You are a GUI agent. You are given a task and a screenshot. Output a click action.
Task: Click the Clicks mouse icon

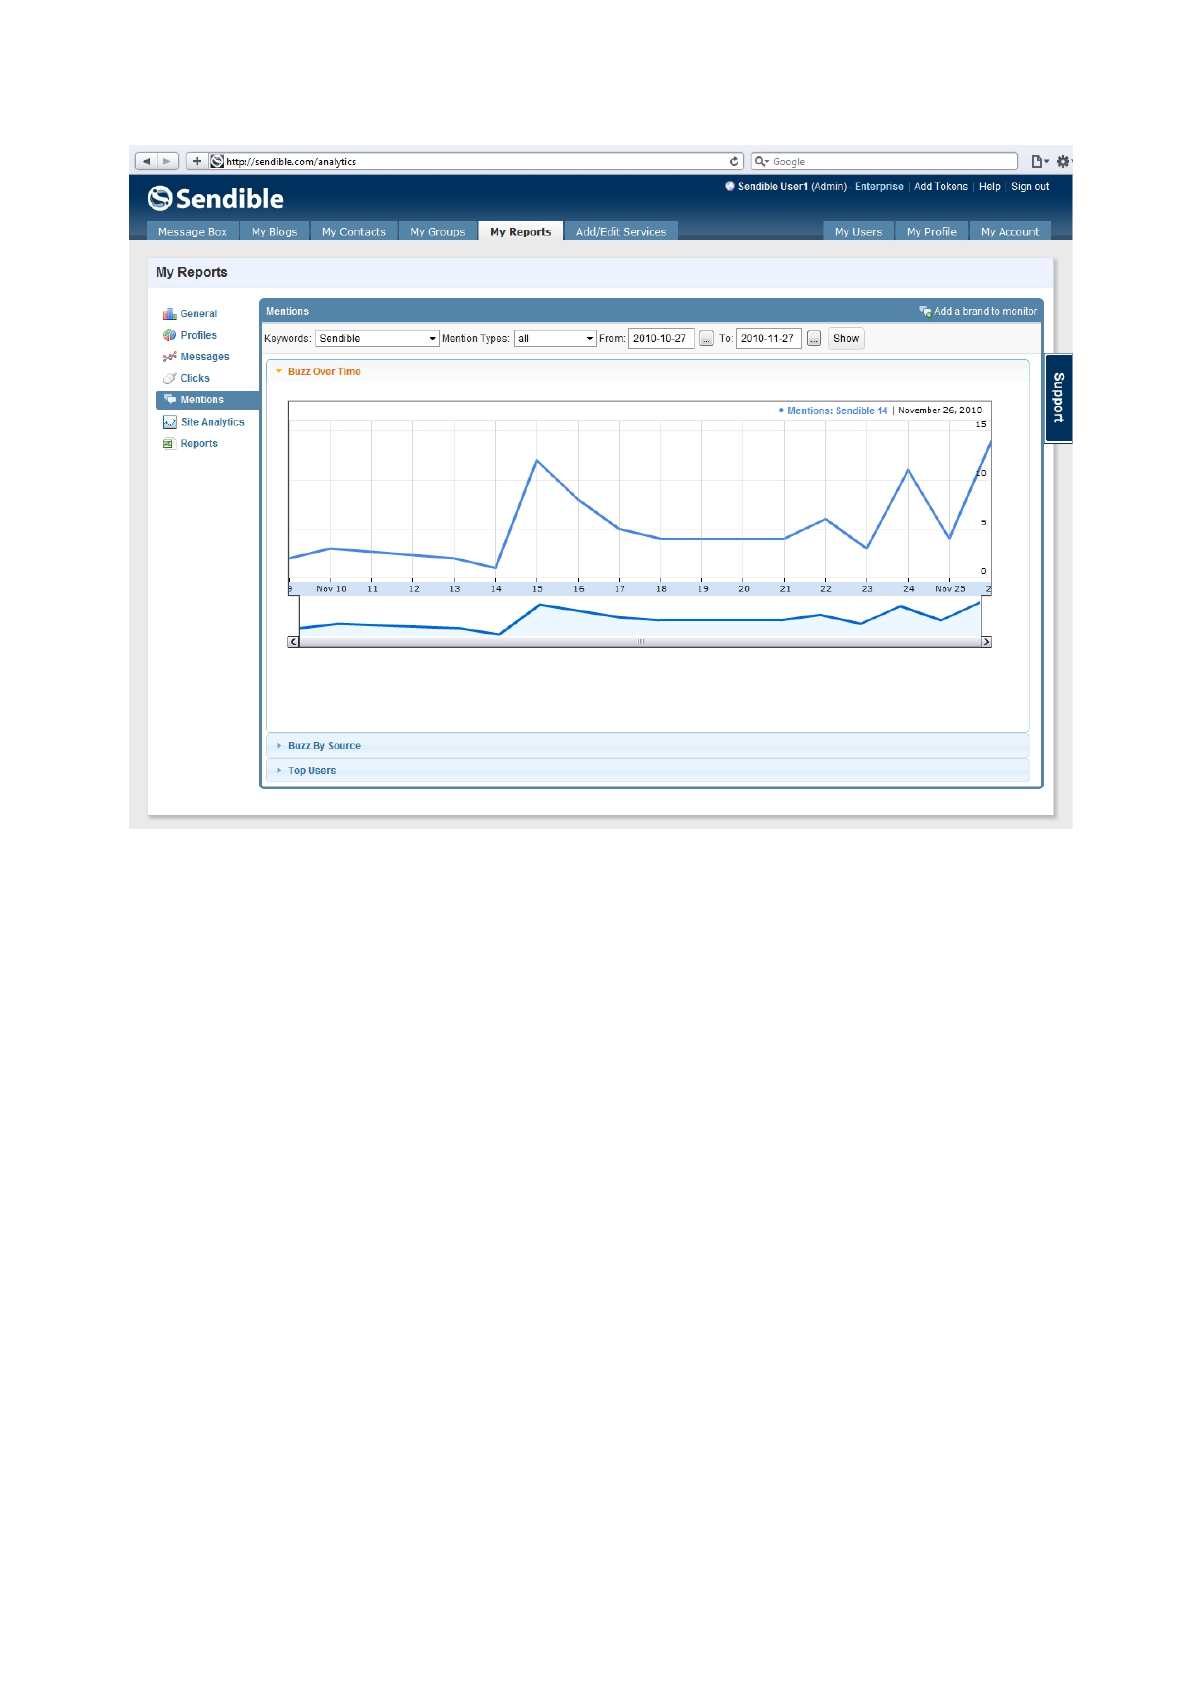[x=170, y=378]
